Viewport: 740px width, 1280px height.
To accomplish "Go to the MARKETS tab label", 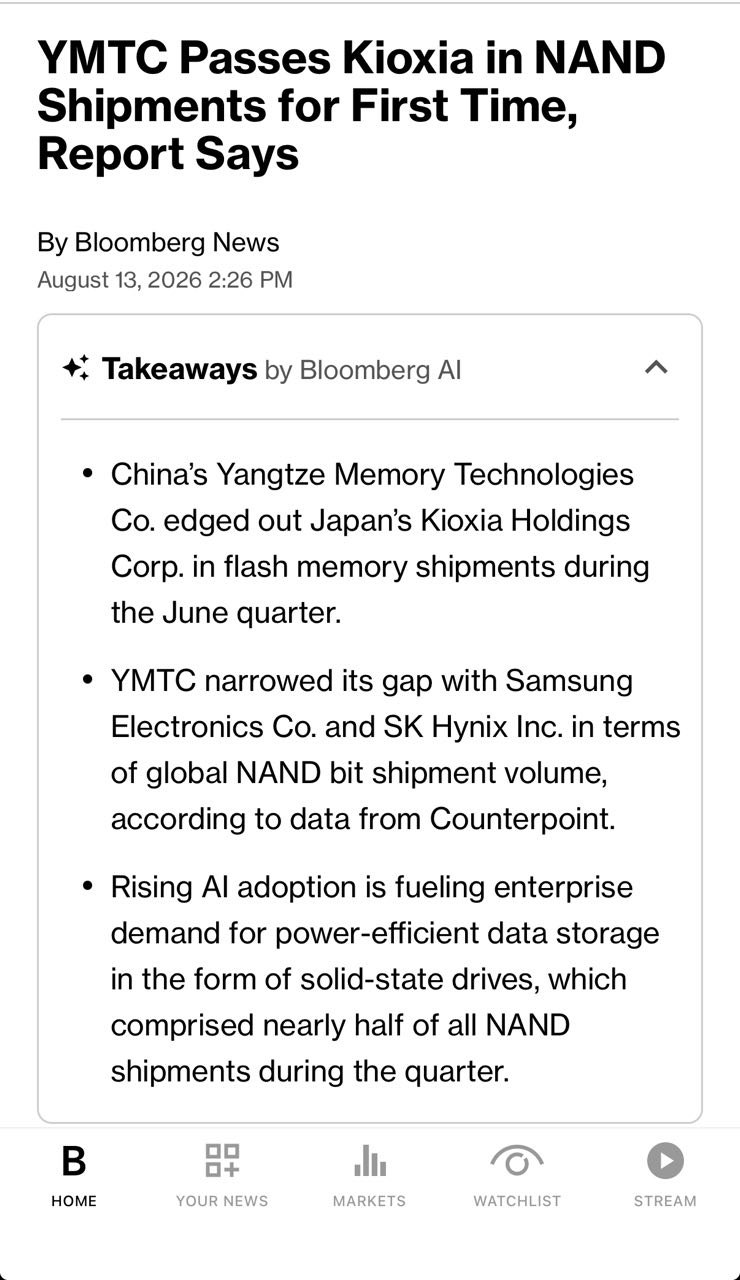I will [x=370, y=1201].
